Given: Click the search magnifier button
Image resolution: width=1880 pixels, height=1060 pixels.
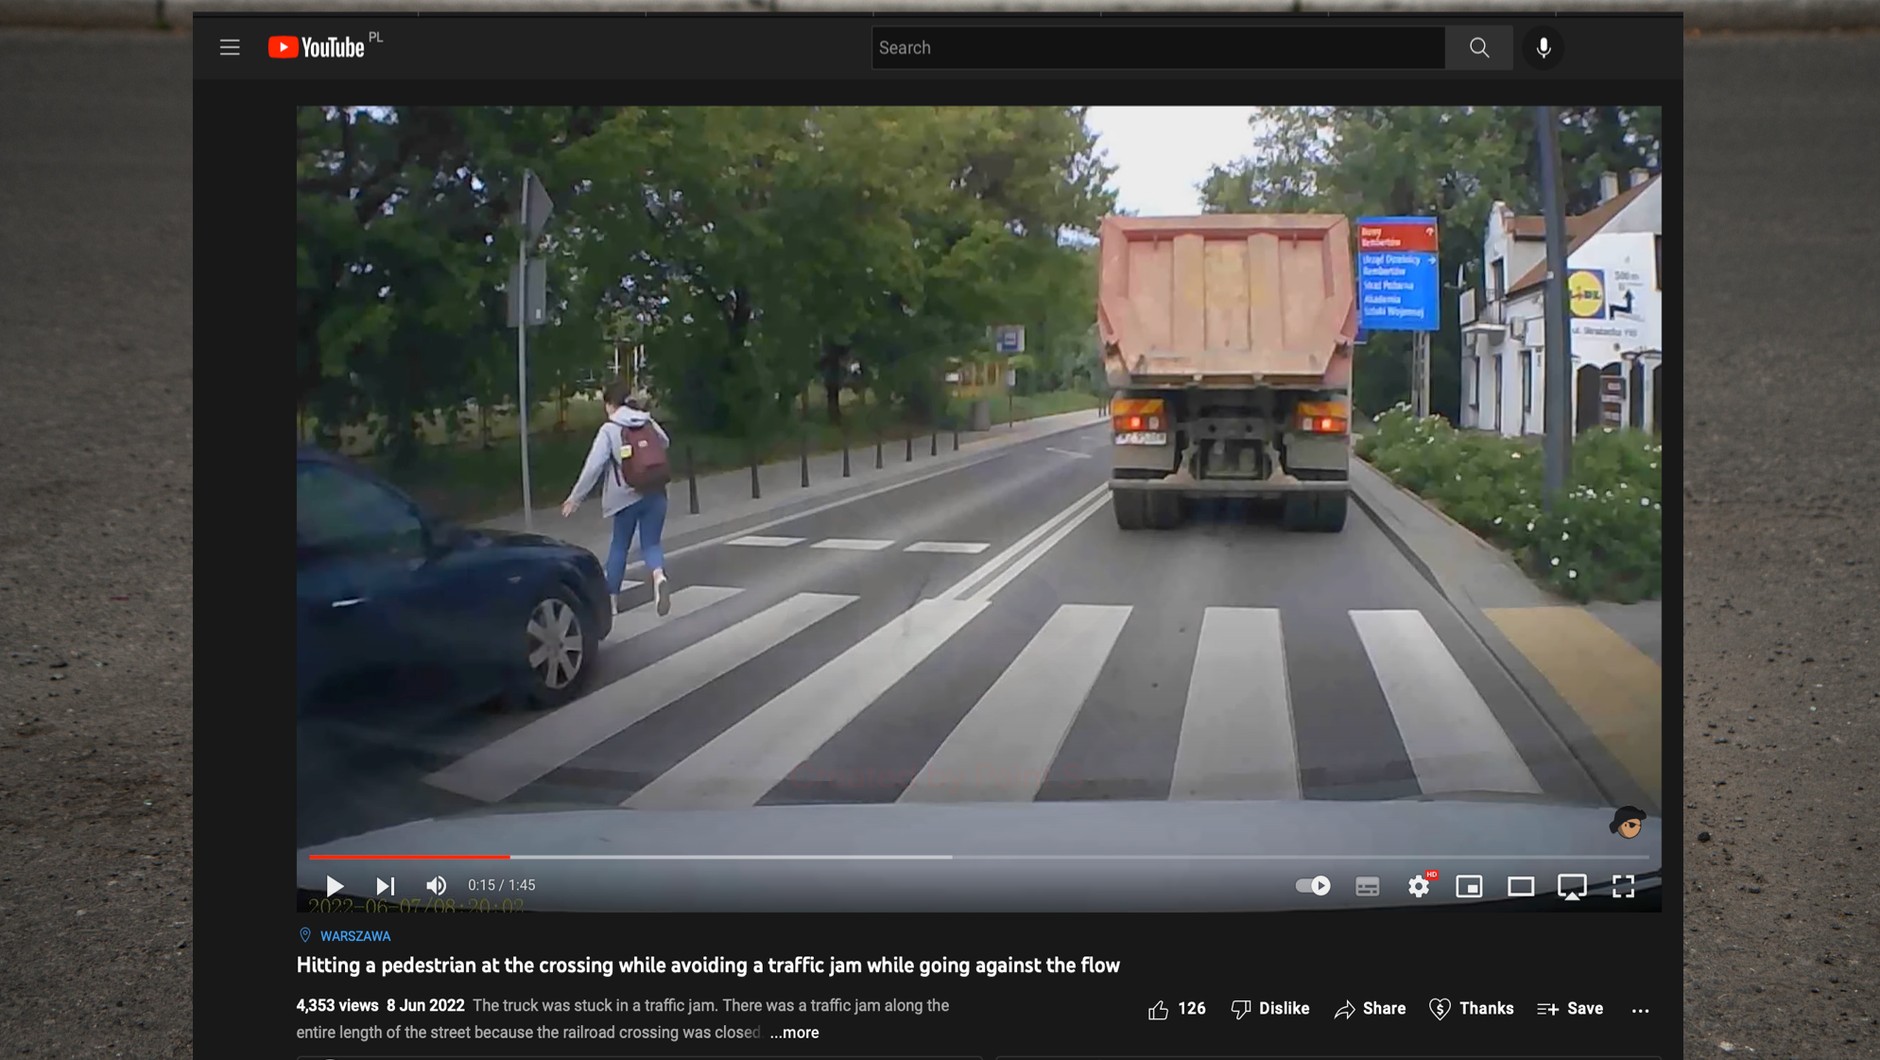Looking at the screenshot, I should point(1479,47).
